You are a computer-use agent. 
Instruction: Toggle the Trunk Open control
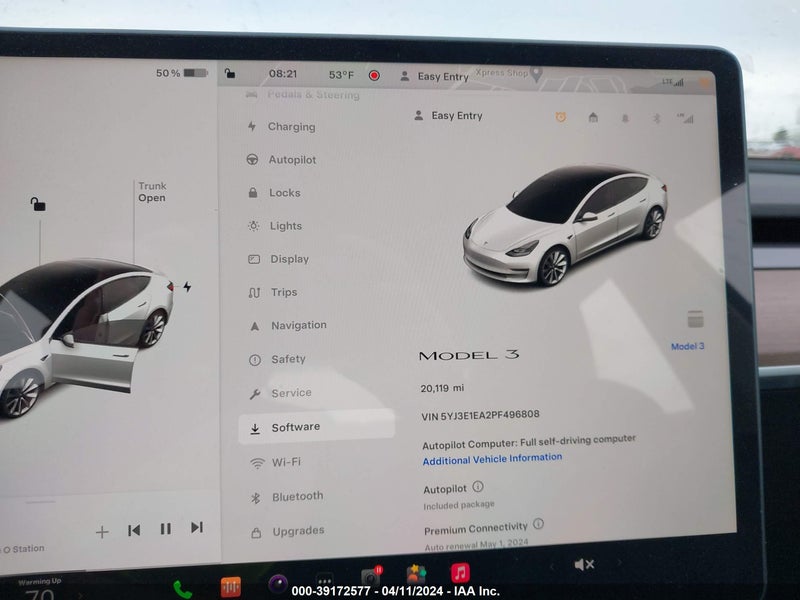pos(152,192)
